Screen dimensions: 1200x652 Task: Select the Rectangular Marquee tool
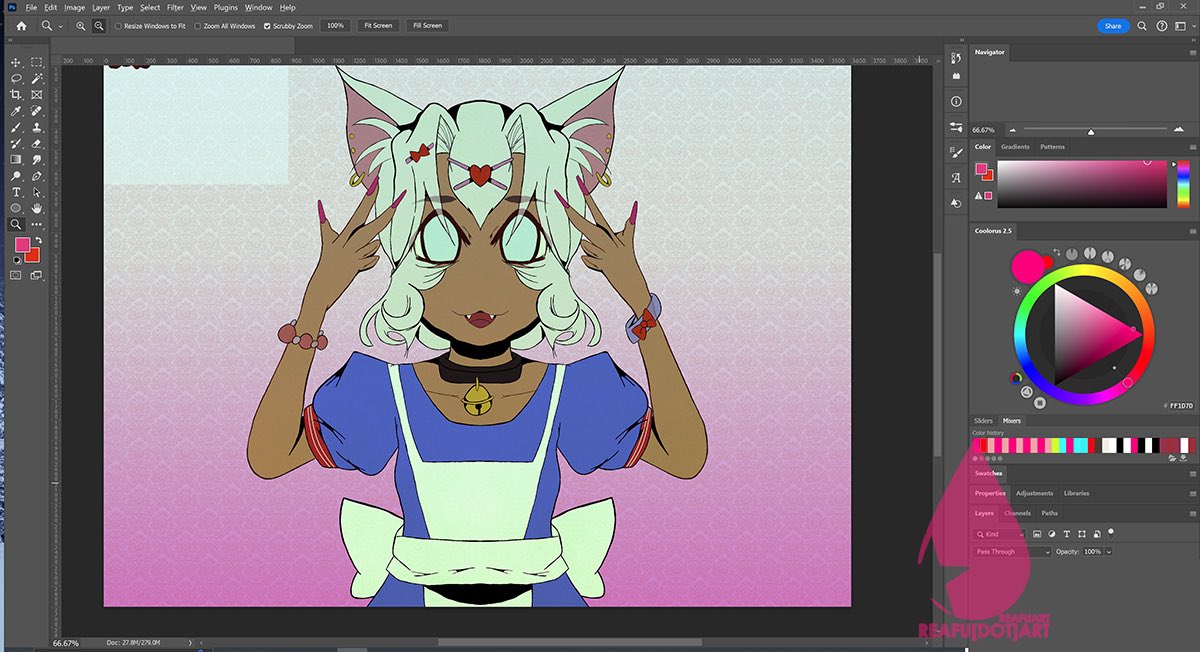pyautogui.click(x=37, y=62)
